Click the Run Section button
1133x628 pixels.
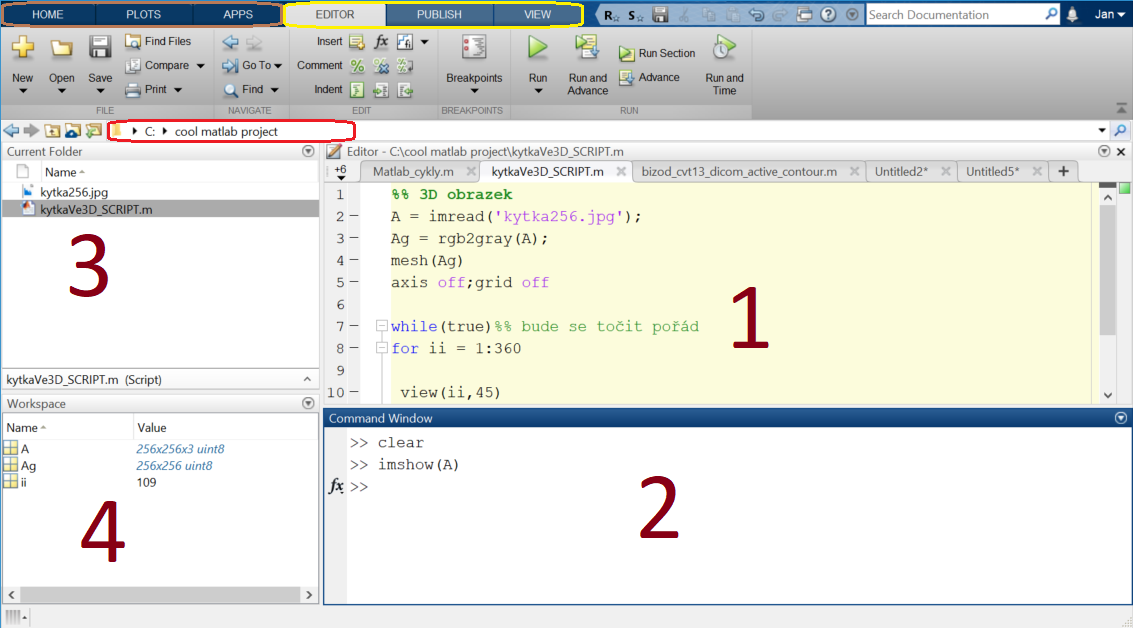pyautogui.click(x=657, y=54)
